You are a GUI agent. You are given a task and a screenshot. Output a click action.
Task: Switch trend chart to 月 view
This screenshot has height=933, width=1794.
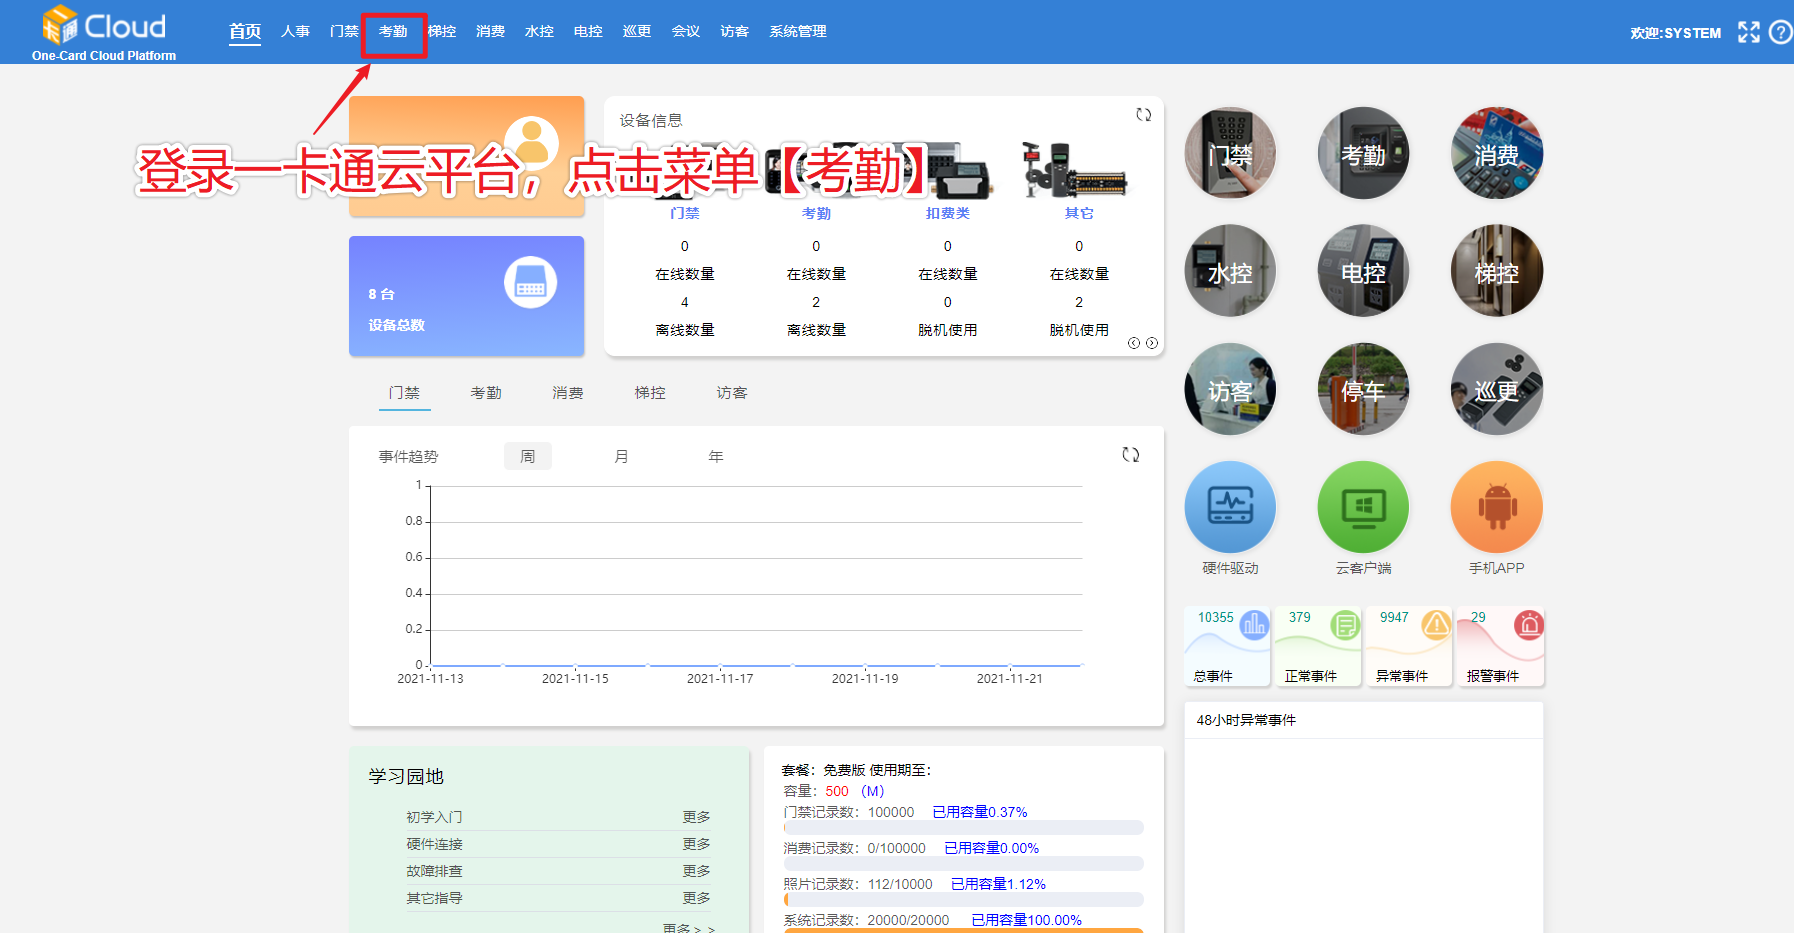(x=621, y=456)
